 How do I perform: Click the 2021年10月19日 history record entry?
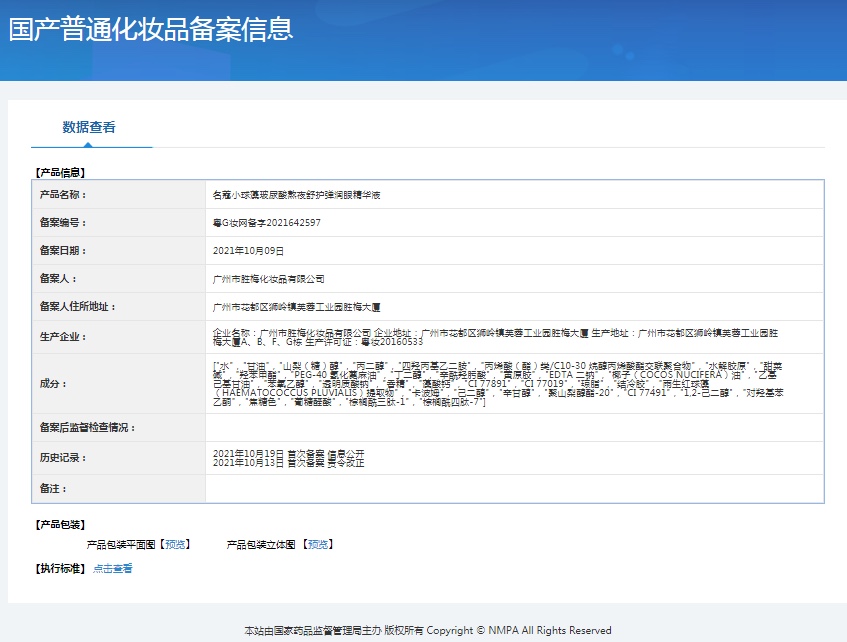[x=288, y=453]
